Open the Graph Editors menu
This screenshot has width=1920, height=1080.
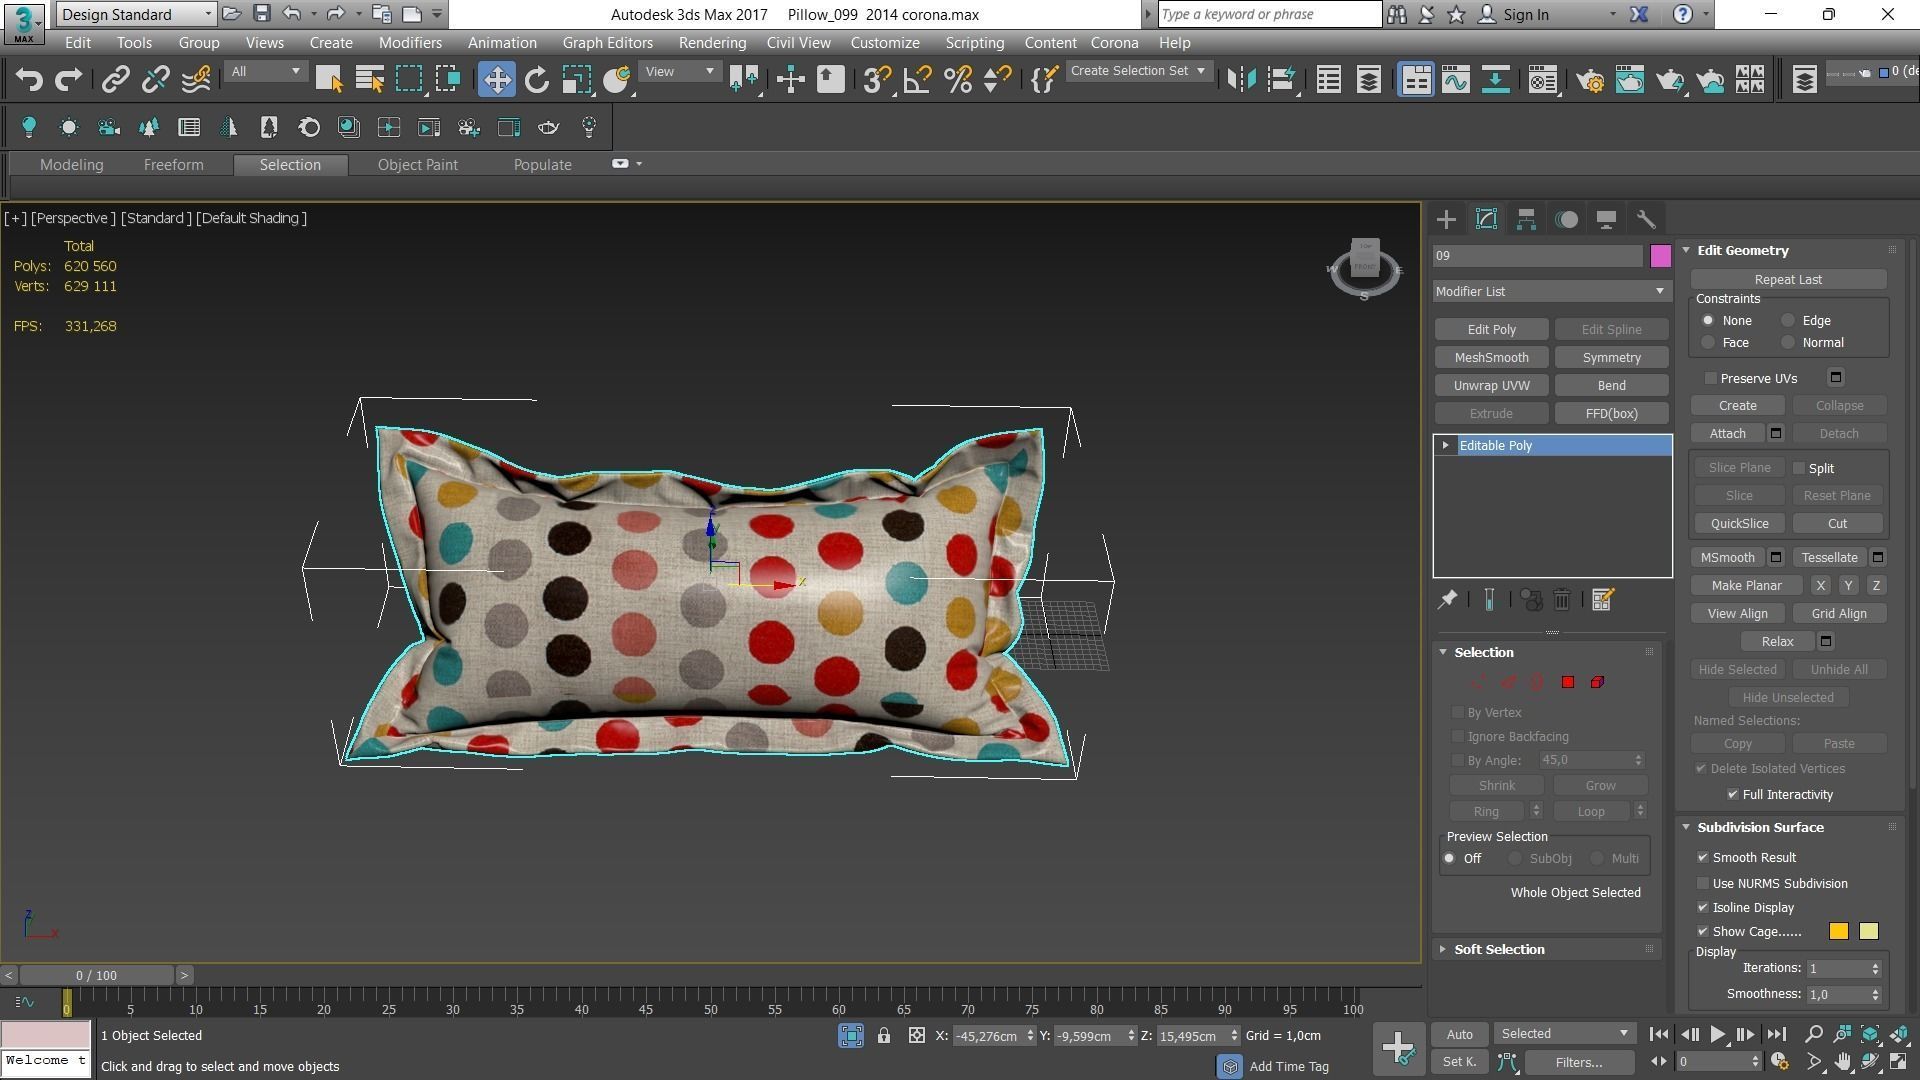click(x=607, y=43)
